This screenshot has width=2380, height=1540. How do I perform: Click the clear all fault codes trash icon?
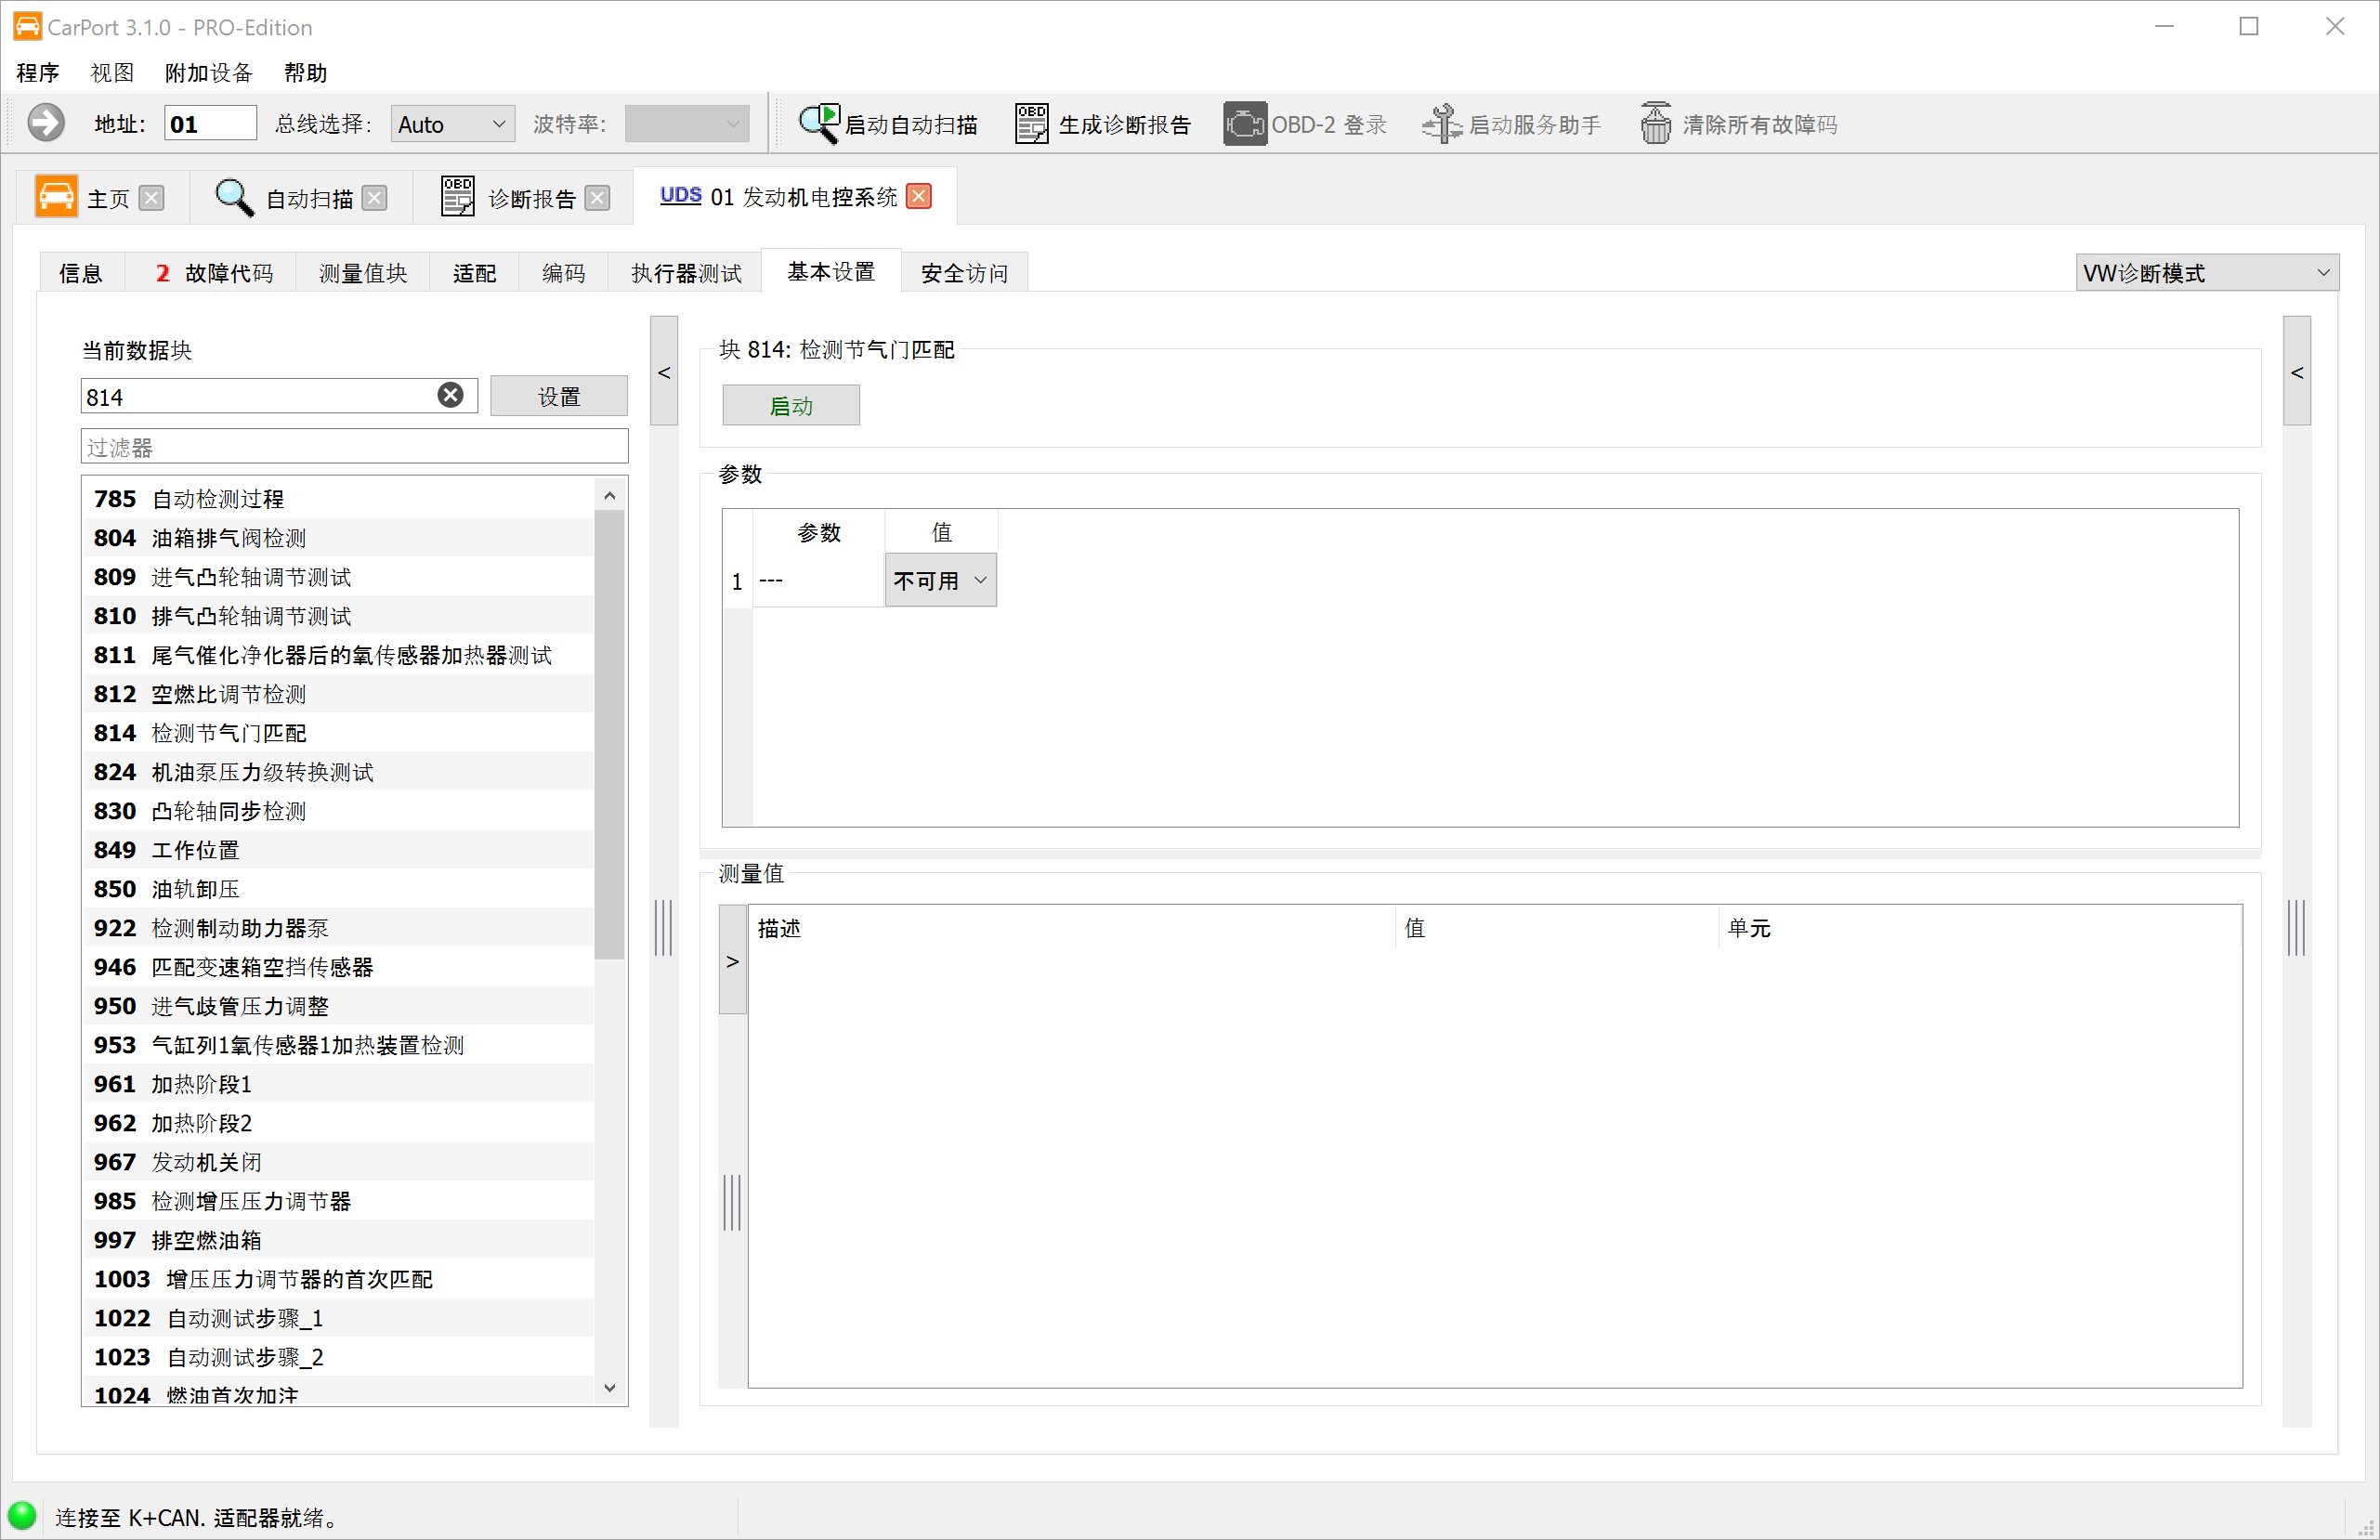(1655, 124)
